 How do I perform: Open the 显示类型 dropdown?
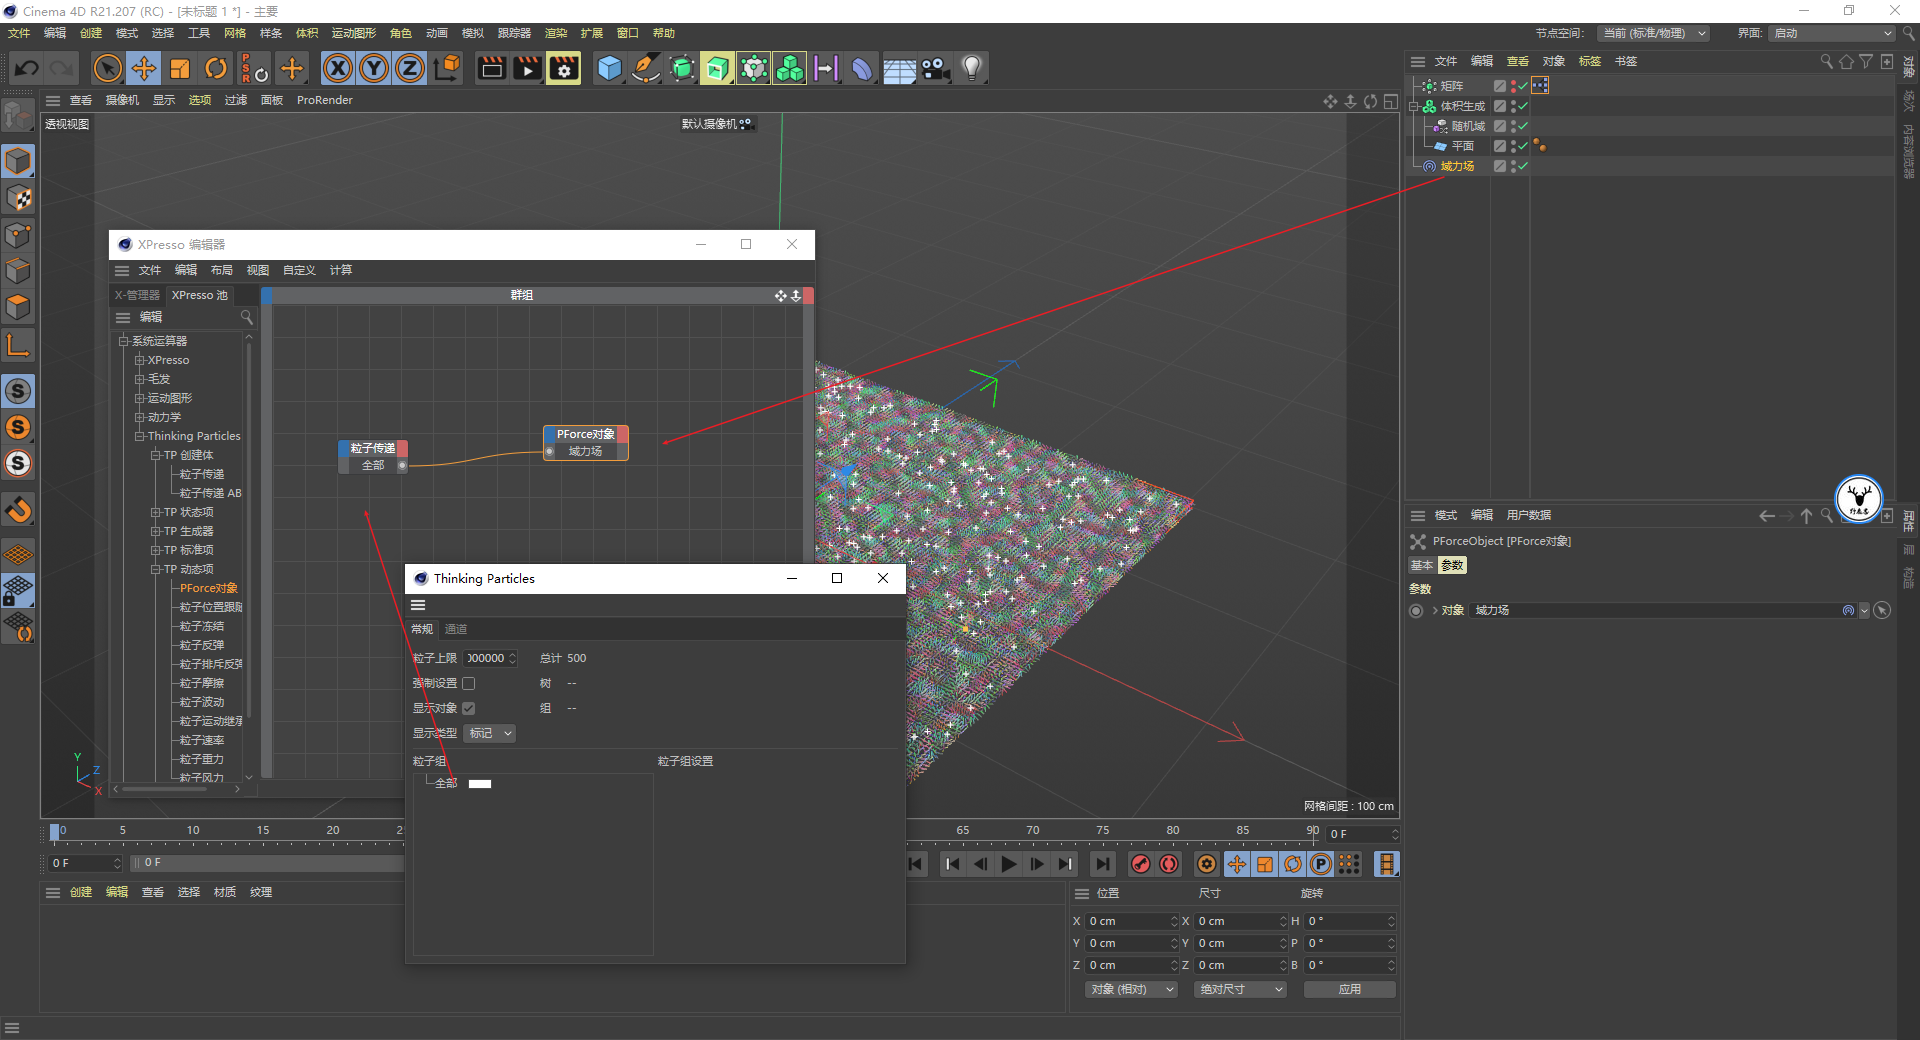point(489,733)
